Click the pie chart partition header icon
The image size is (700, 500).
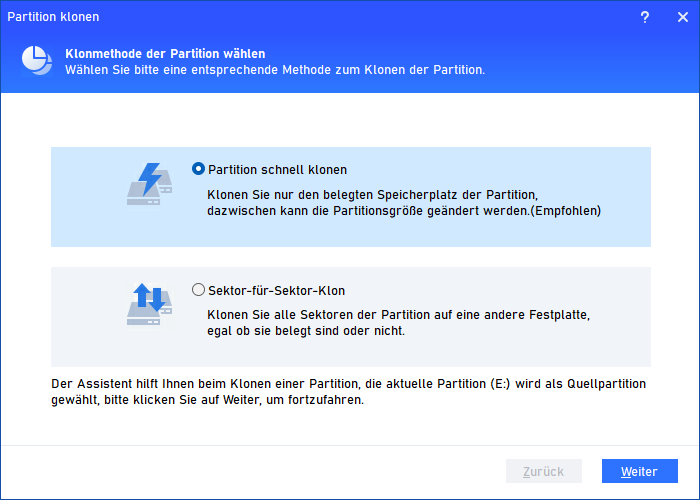[x=38, y=61]
